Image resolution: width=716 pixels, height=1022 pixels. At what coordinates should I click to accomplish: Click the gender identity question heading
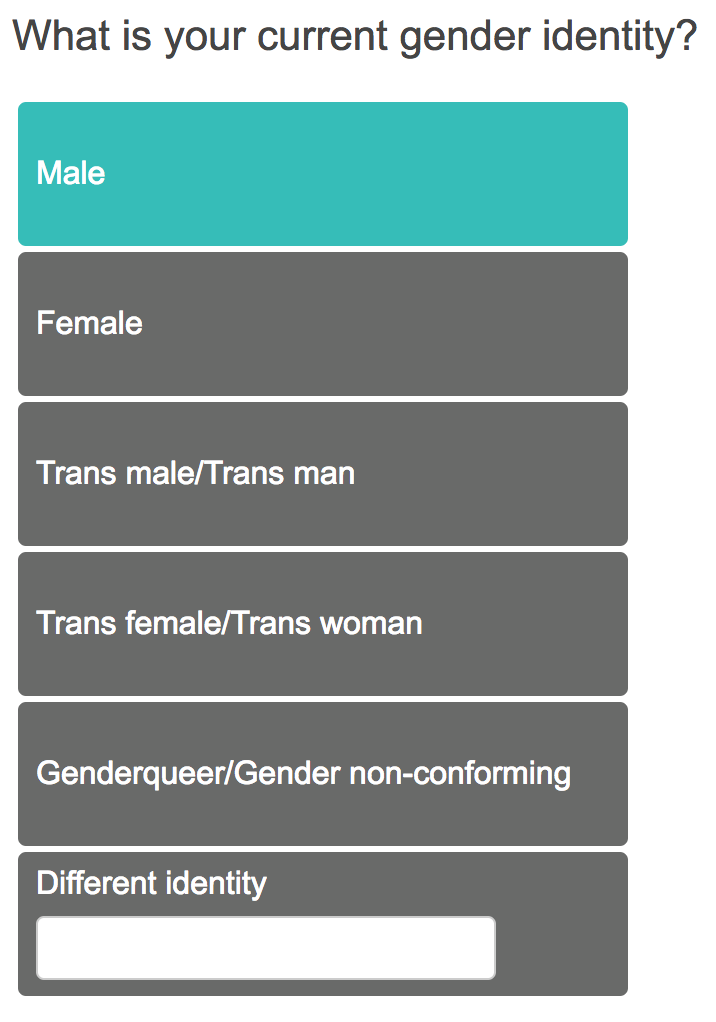point(355,38)
